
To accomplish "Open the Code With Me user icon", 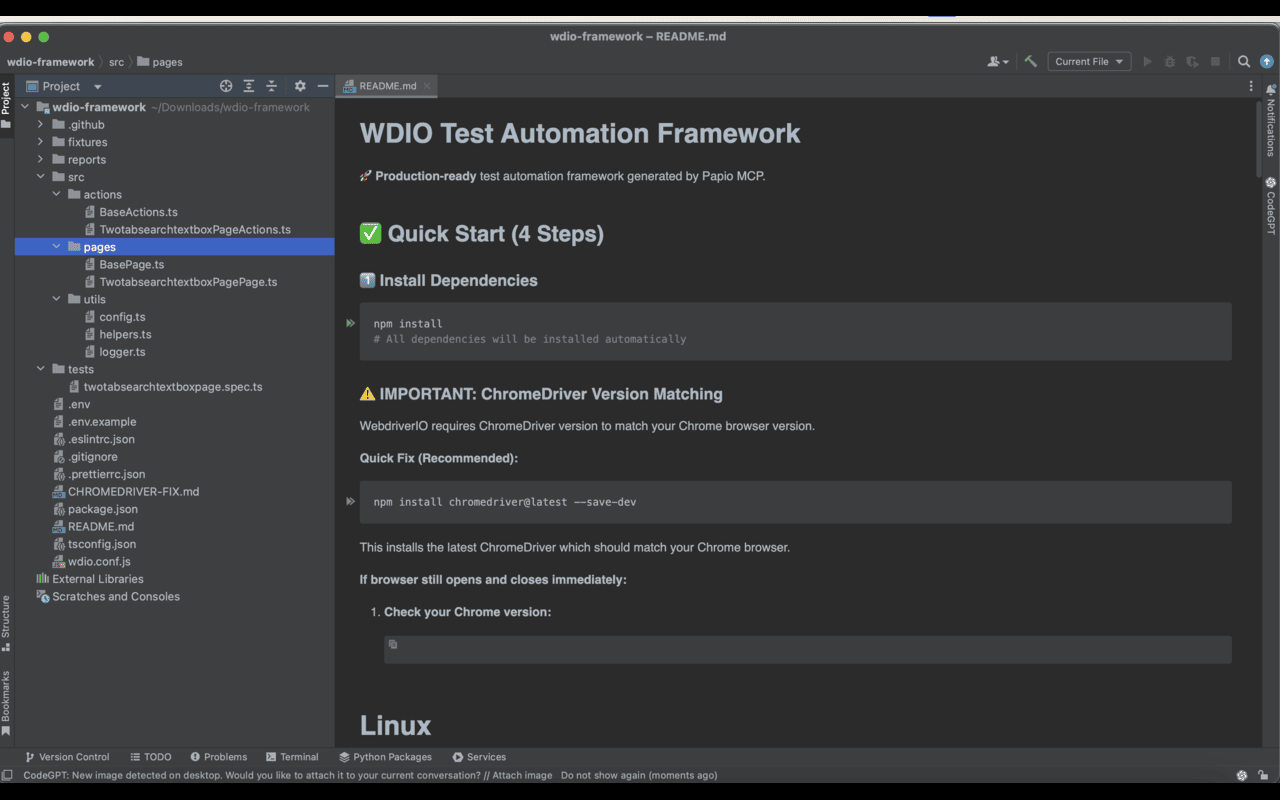I will (x=997, y=61).
